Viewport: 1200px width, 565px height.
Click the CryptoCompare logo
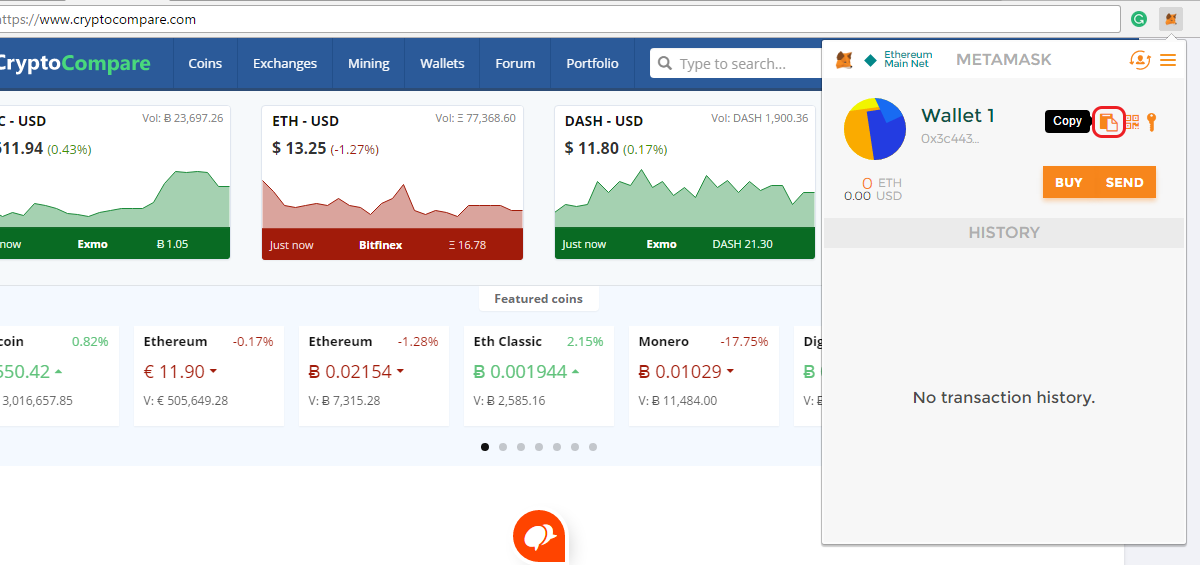pyautogui.click(x=75, y=63)
